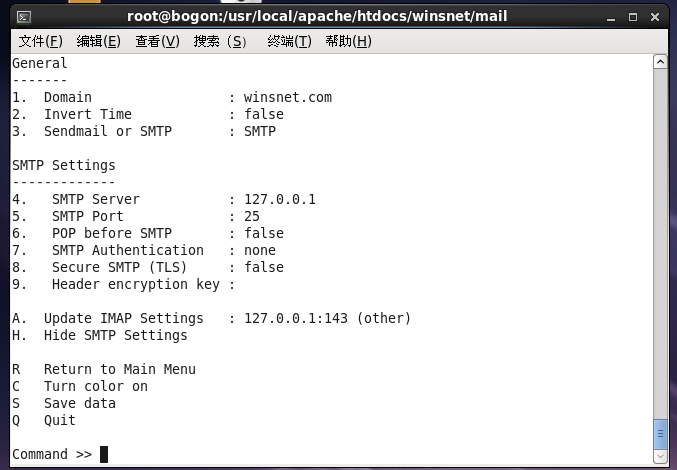Viewport: 677px width, 470px height.
Task: Click the vertical scrollbar thumb
Action: tap(660, 434)
